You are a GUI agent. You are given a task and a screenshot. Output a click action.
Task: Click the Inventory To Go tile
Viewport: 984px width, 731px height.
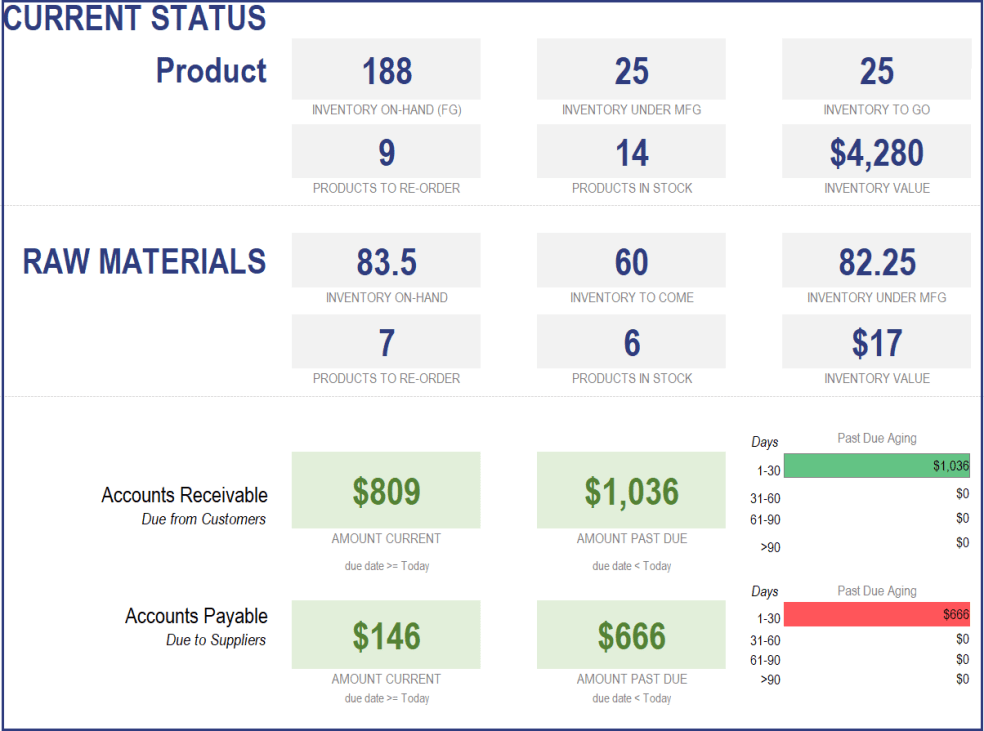tap(876, 70)
